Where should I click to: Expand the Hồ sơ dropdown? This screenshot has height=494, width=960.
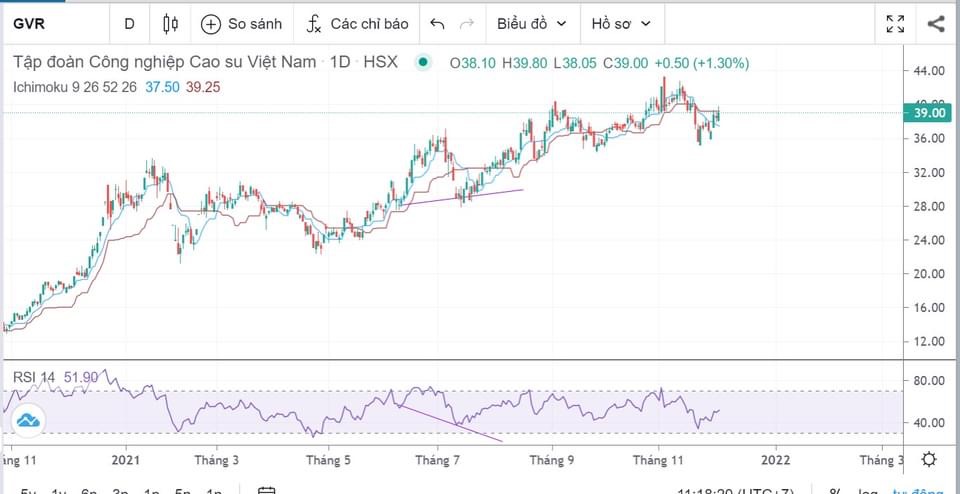[621, 24]
